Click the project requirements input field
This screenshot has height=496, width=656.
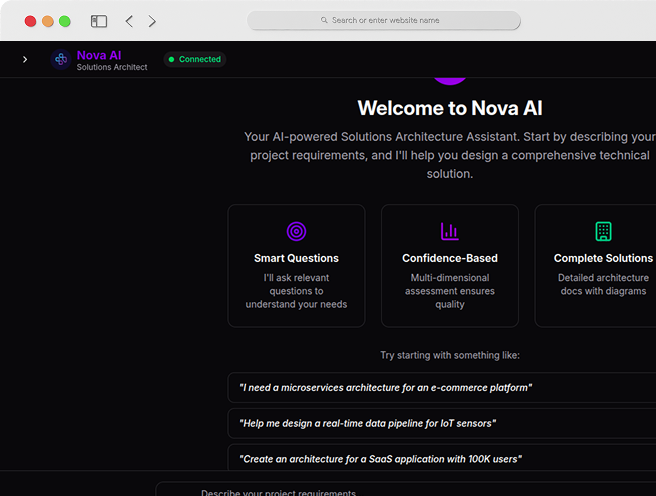pos(406,489)
